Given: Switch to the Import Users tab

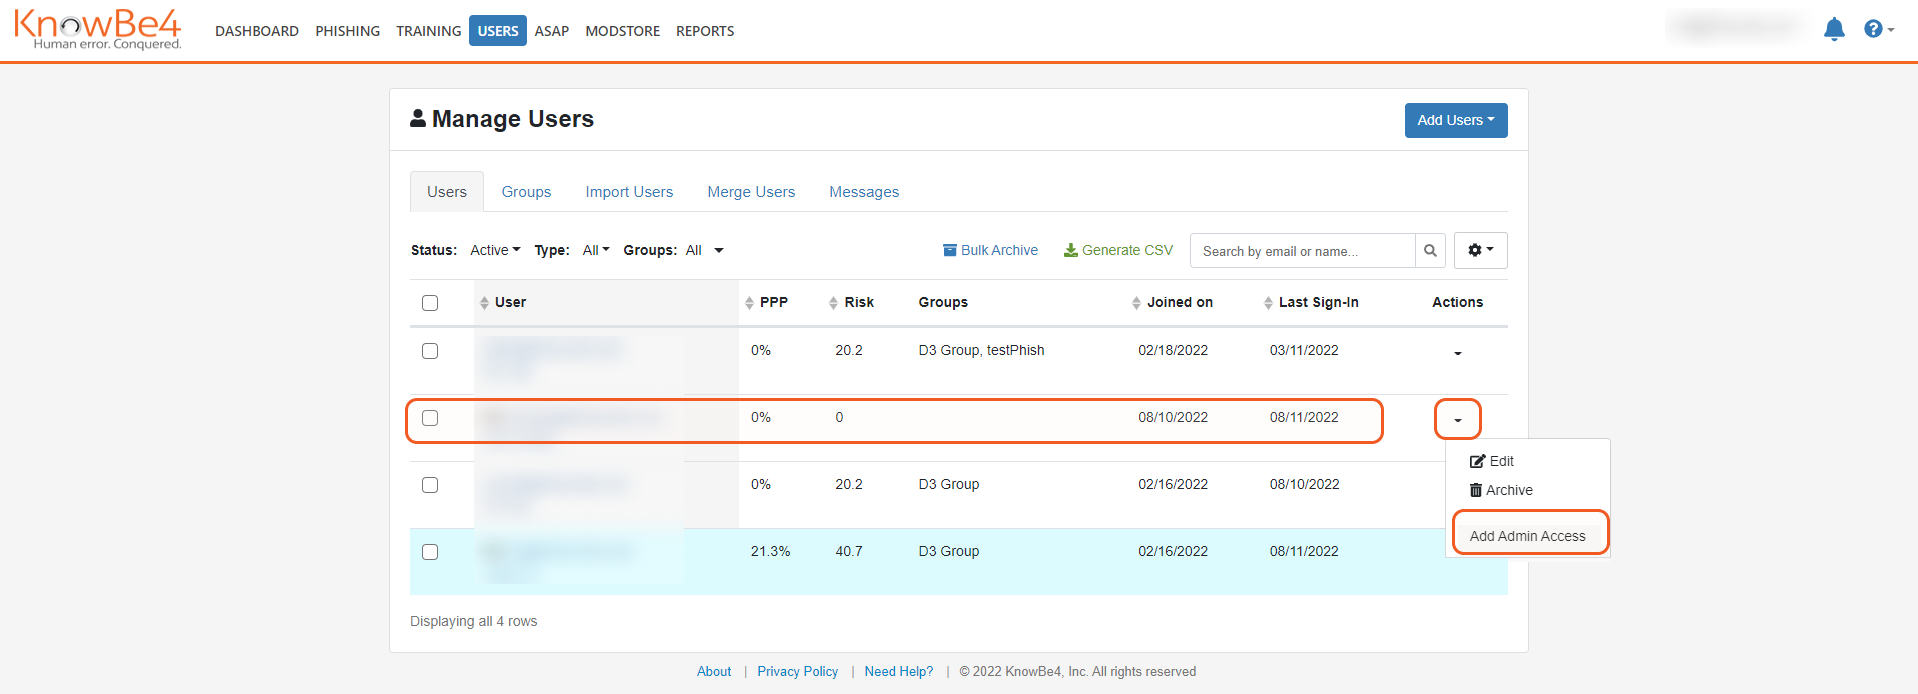Looking at the screenshot, I should [629, 192].
